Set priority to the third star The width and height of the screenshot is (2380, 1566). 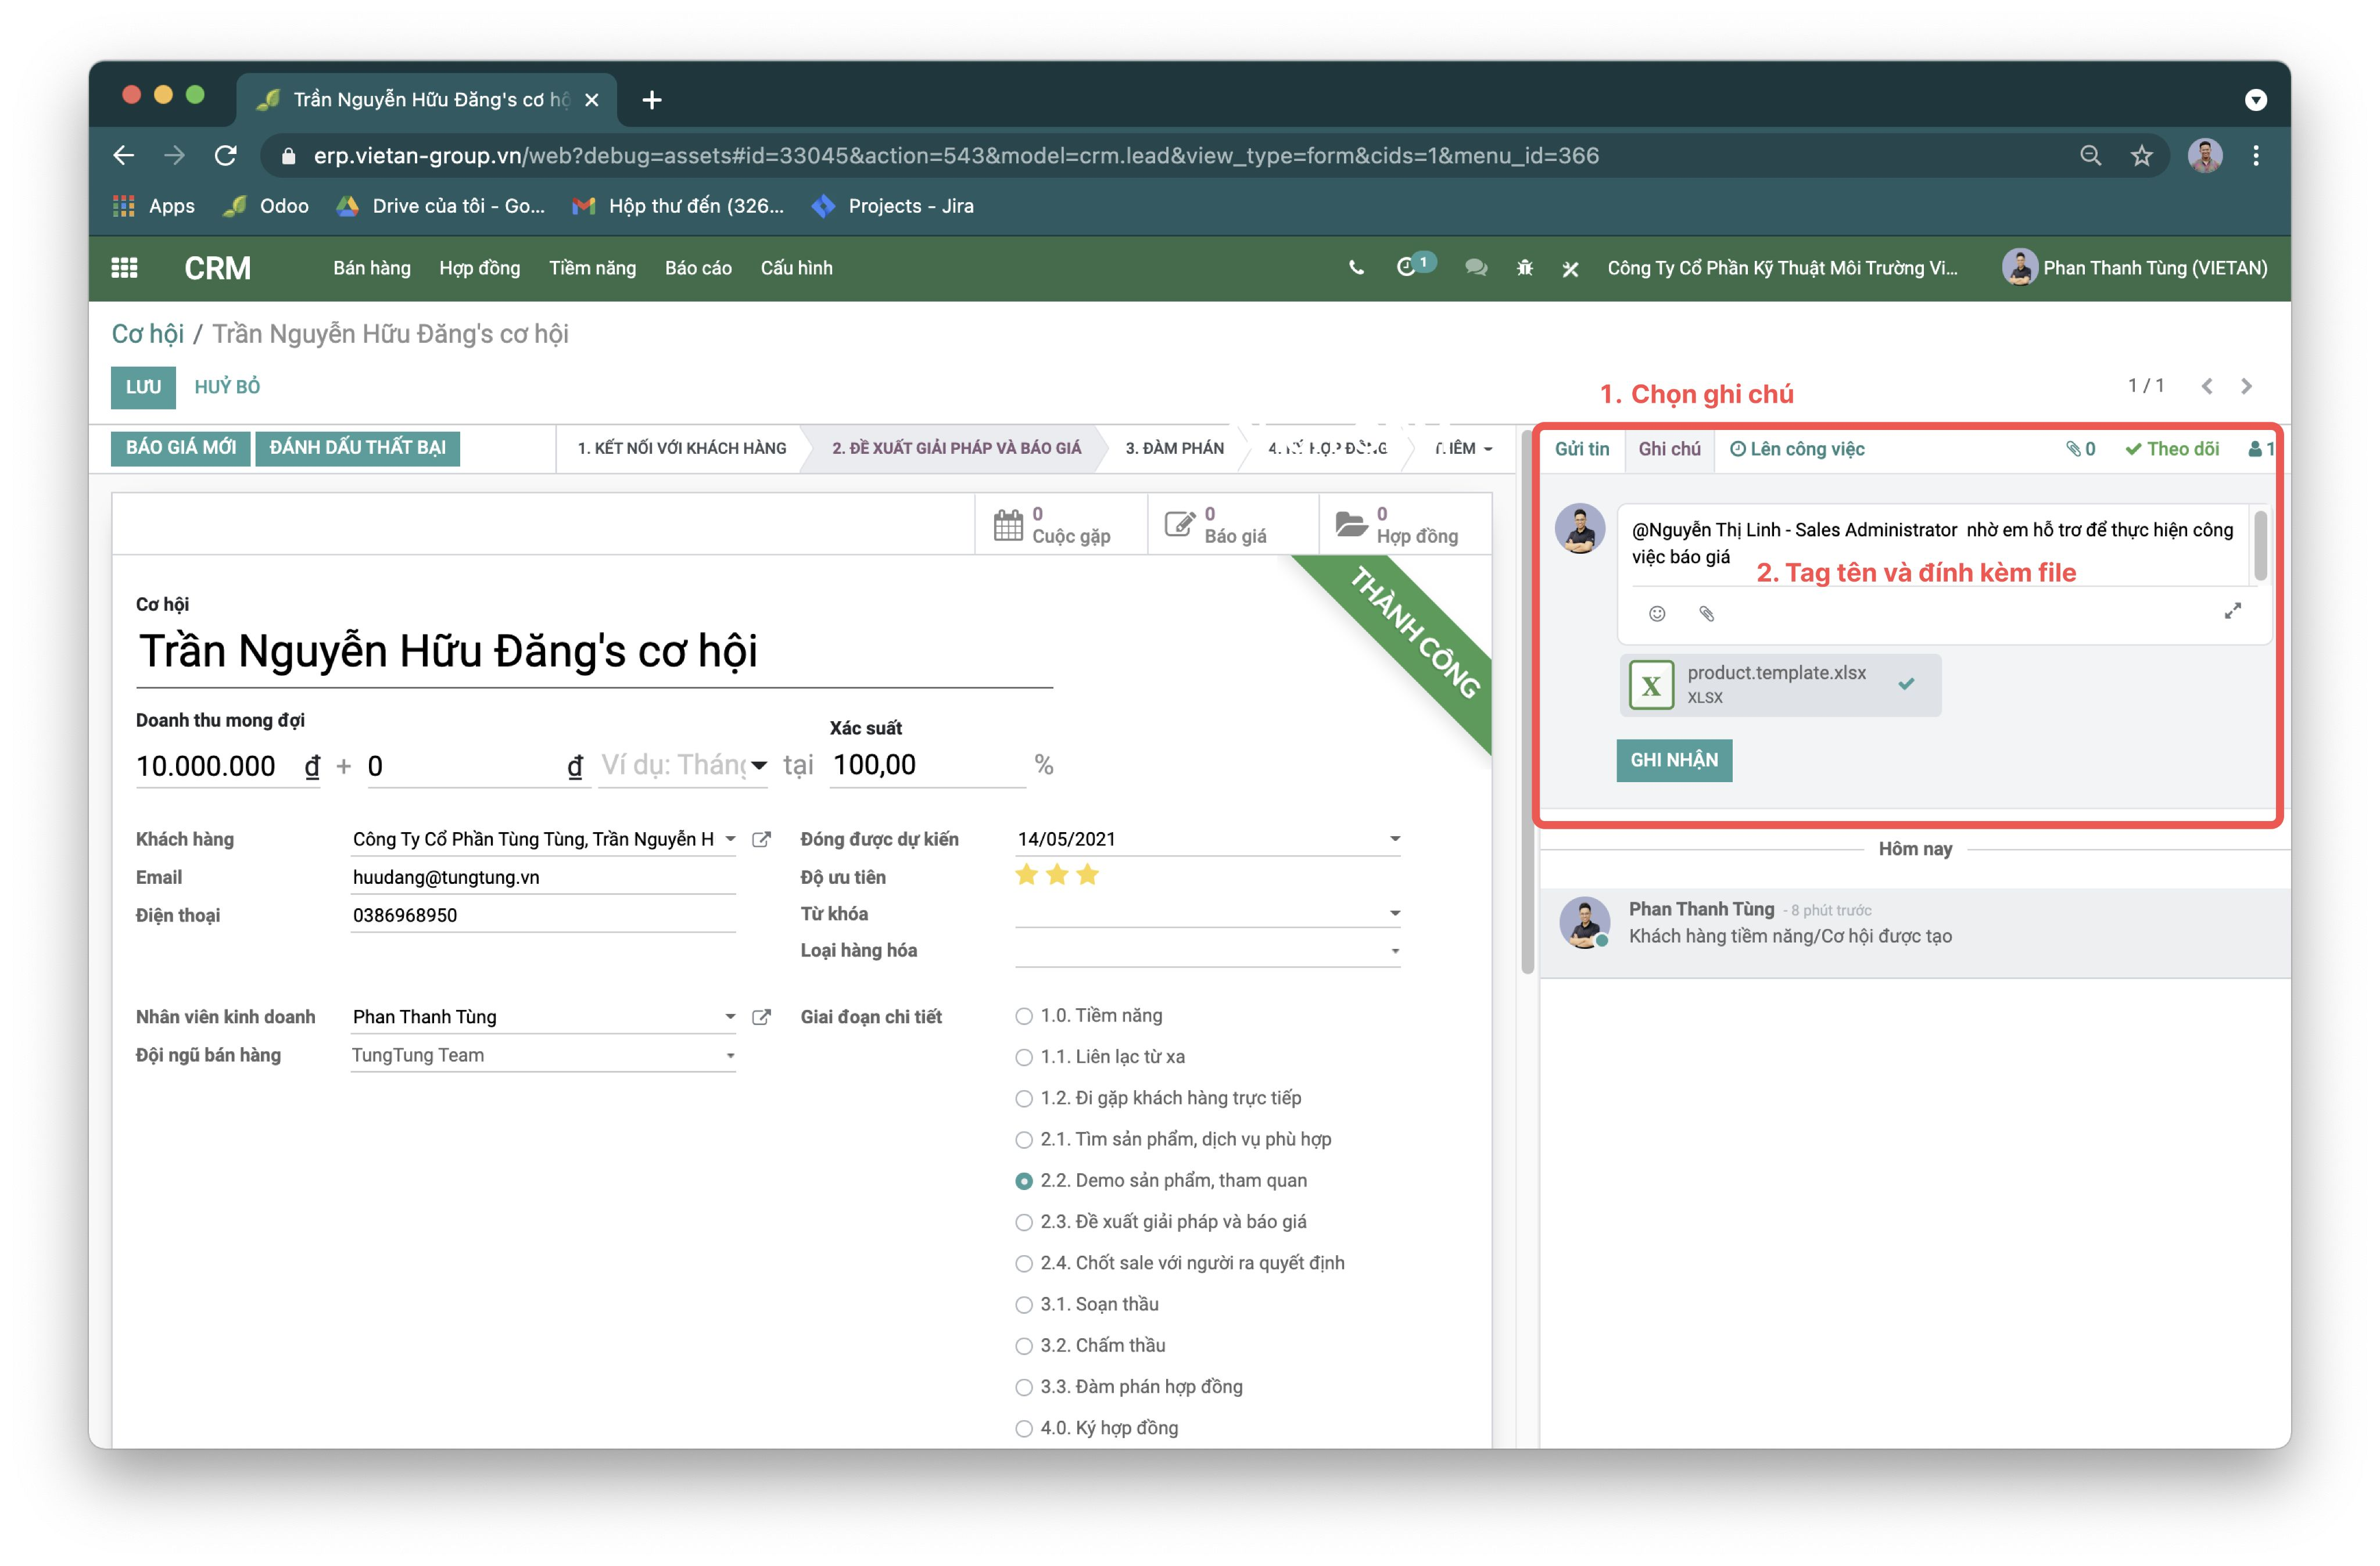click(x=1088, y=875)
